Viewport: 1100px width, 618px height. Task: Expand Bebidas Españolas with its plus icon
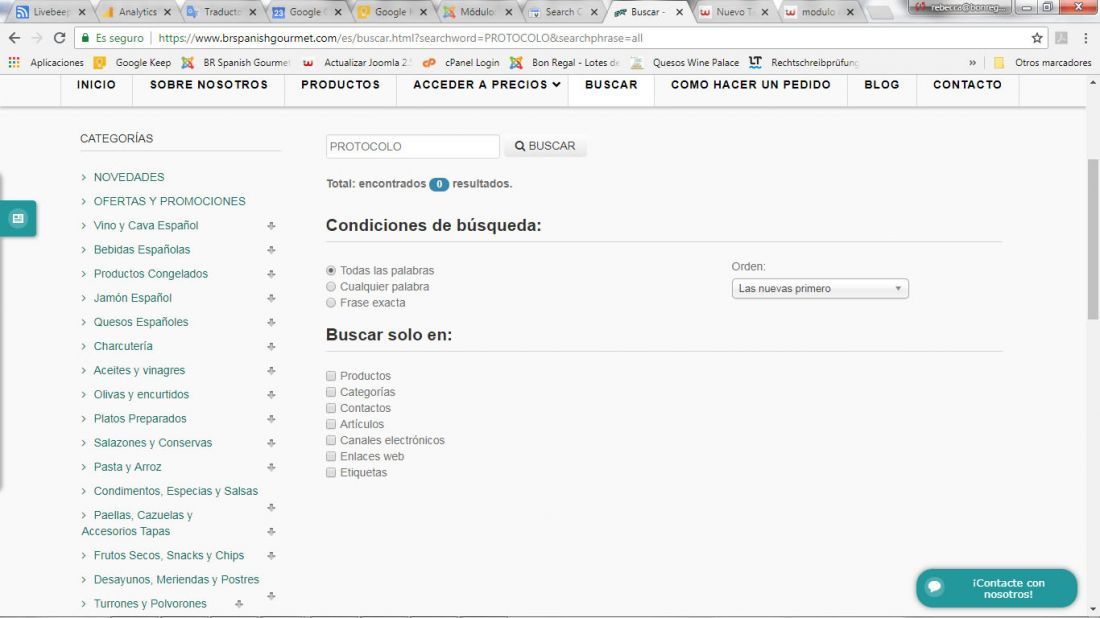pos(271,250)
